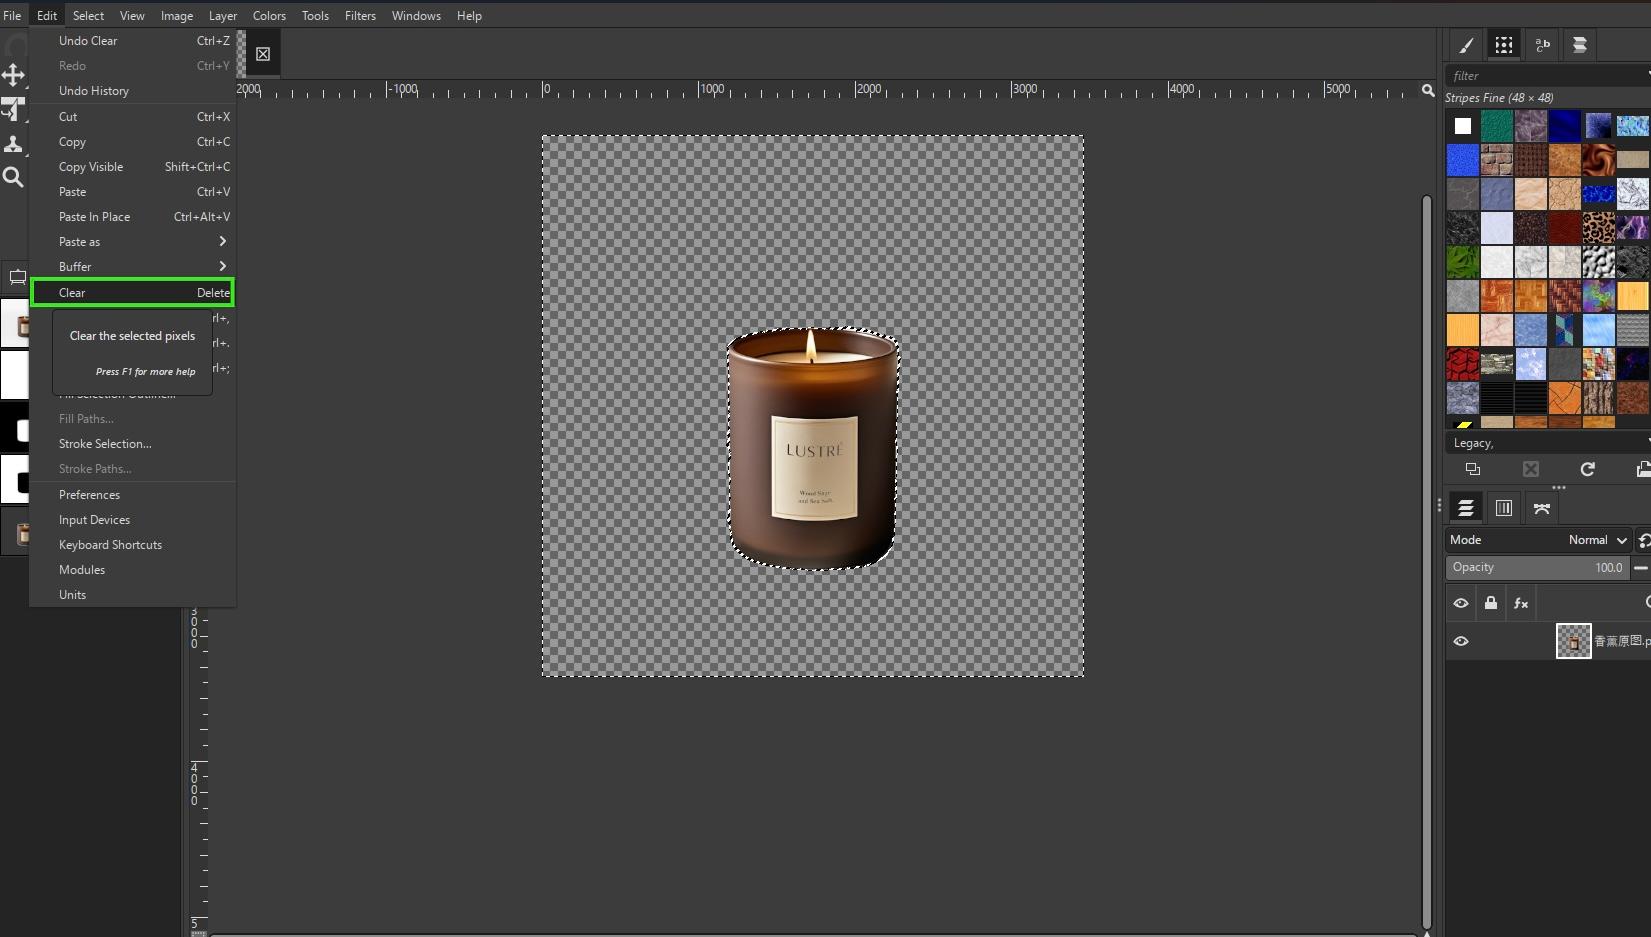This screenshot has height=937, width=1651.
Task: Choose Undo History from Edit menu
Action: [133, 91]
